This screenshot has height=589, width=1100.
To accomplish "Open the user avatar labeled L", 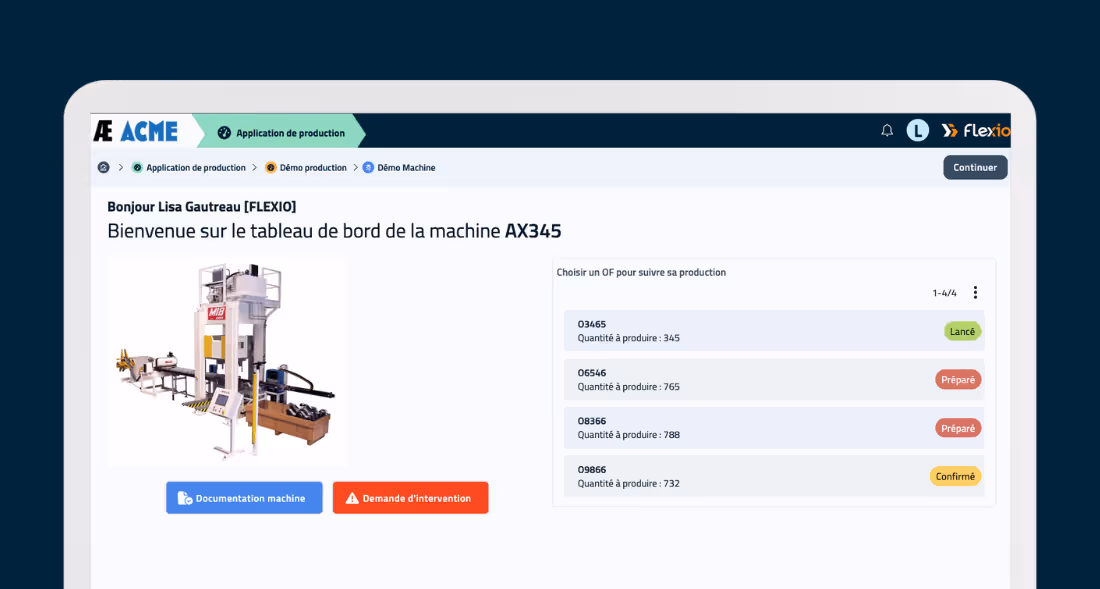I will (918, 130).
